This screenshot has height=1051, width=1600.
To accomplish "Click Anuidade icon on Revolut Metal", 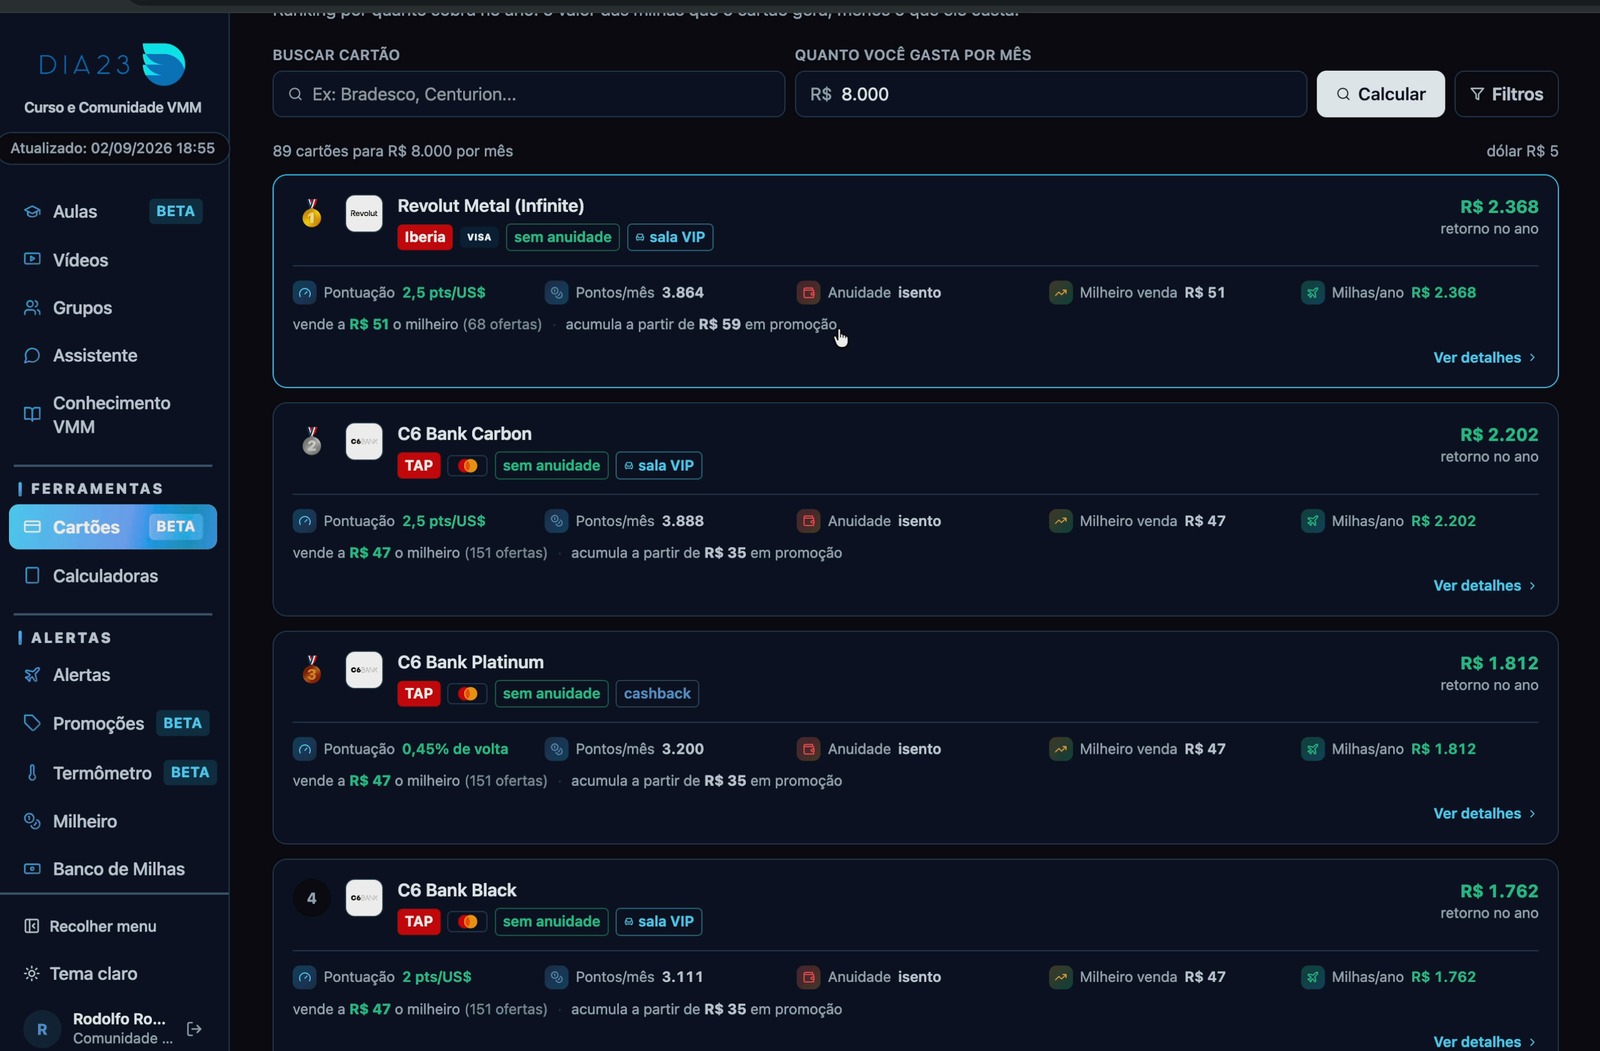I will tap(808, 293).
